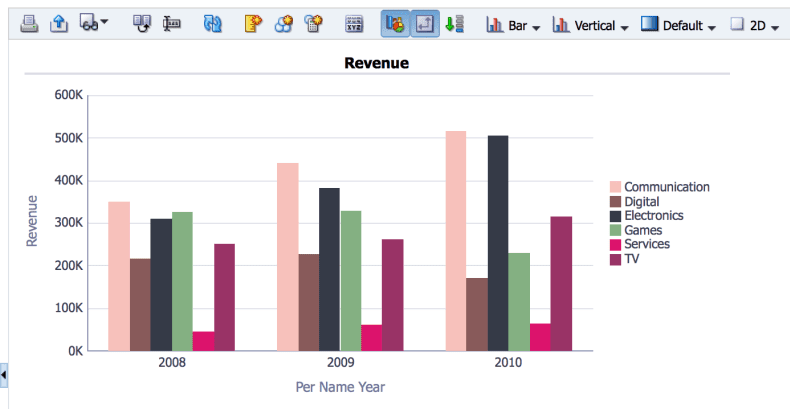Refresh the results with blue arrows icon
Viewport: 790px width, 409px height.
212,24
